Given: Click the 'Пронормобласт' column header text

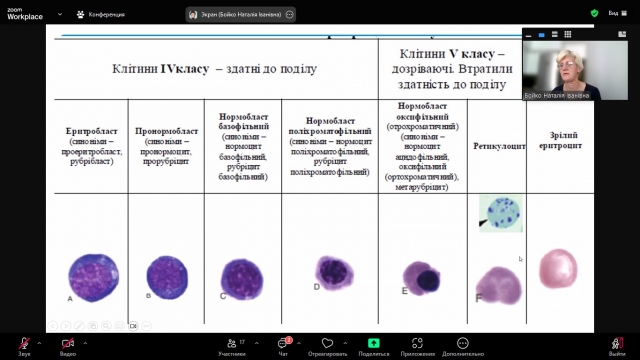Looking at the screenshot, I should (167, 131).
